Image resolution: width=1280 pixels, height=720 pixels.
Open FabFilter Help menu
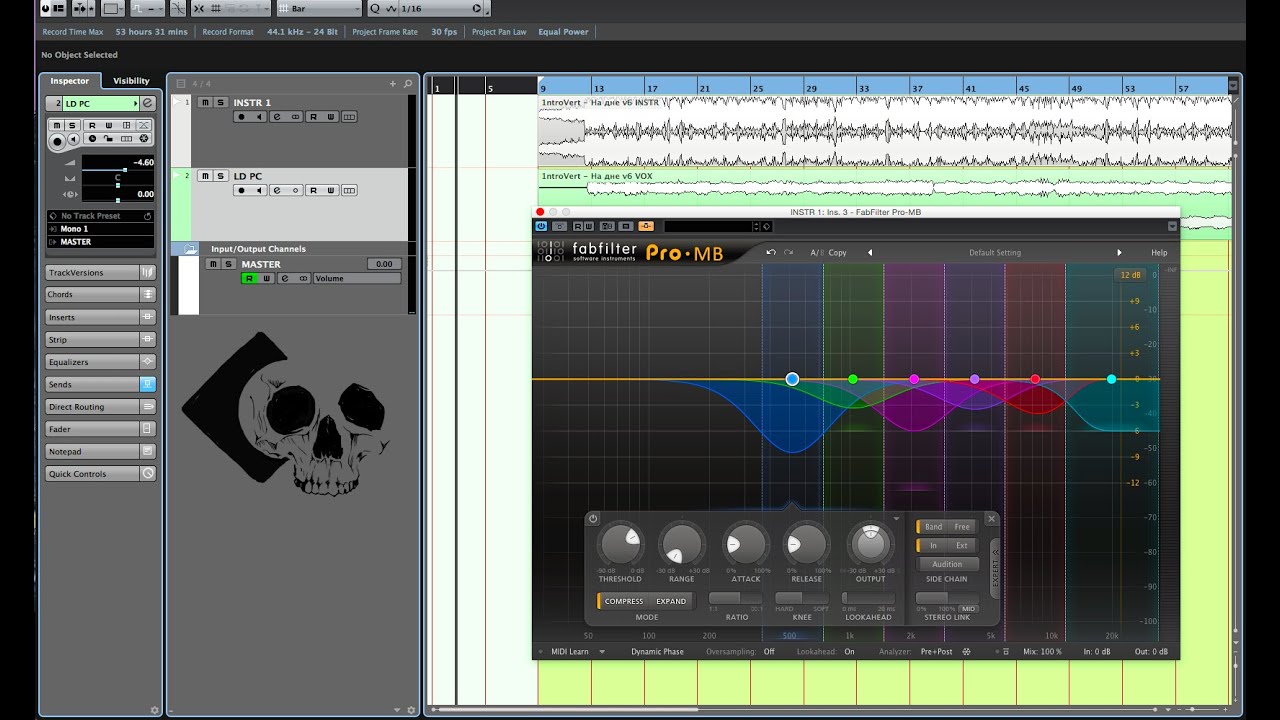(1159, 253)
